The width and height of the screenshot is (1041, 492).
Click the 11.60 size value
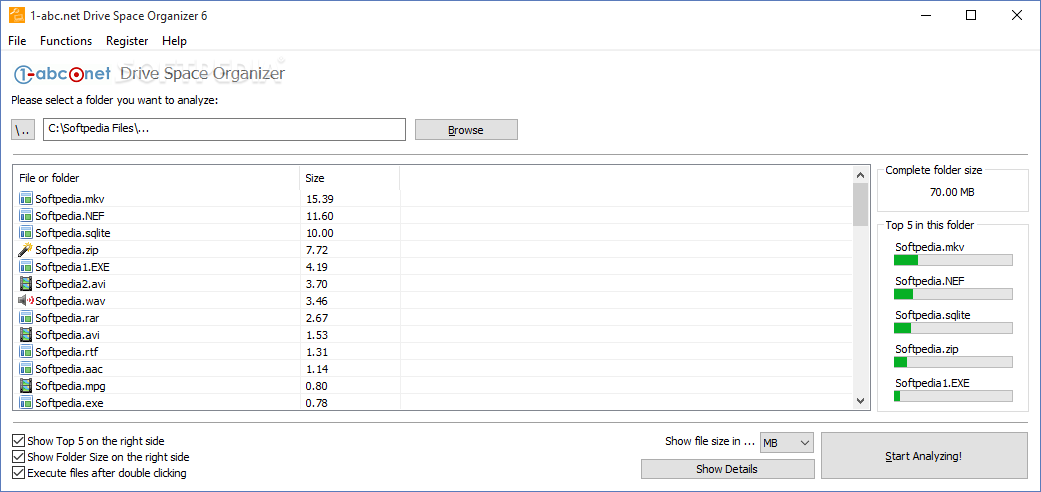[320, 216]
